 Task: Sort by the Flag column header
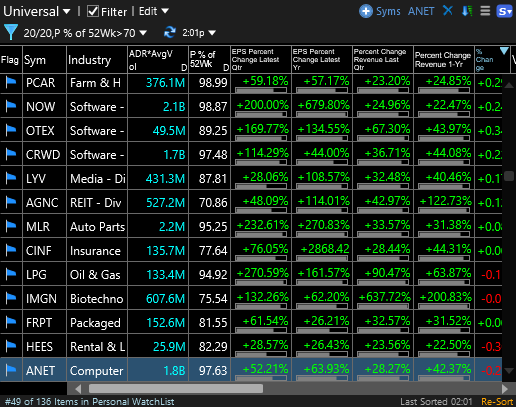pyautogui.click(x=11, y=60)
